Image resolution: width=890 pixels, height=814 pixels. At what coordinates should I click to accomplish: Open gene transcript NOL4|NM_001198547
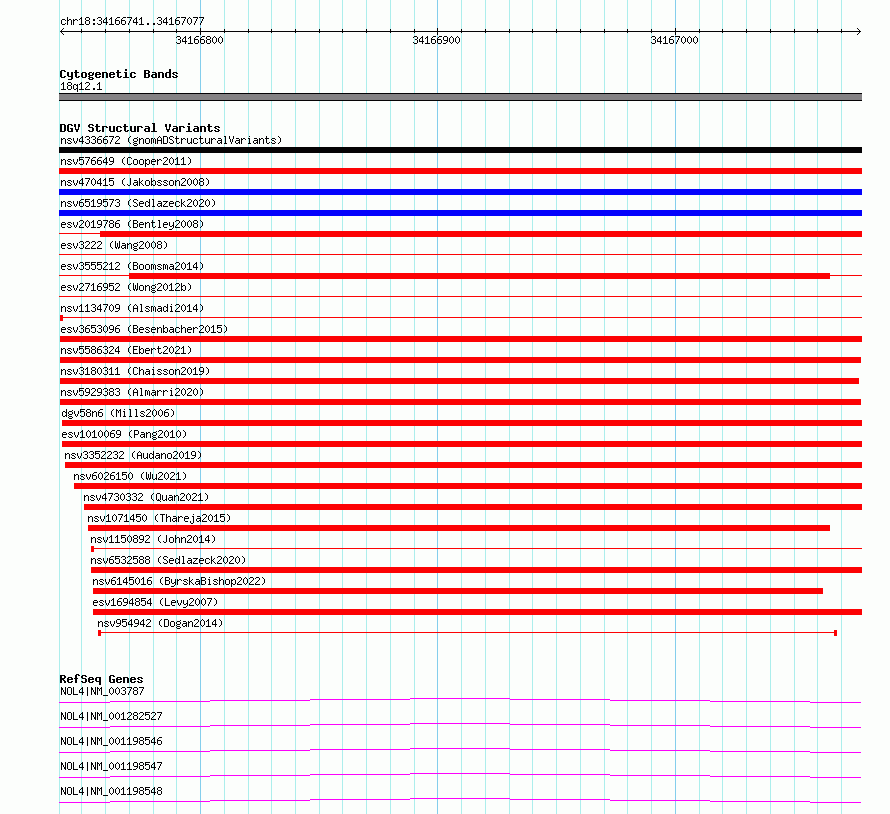tap(111, 766)
